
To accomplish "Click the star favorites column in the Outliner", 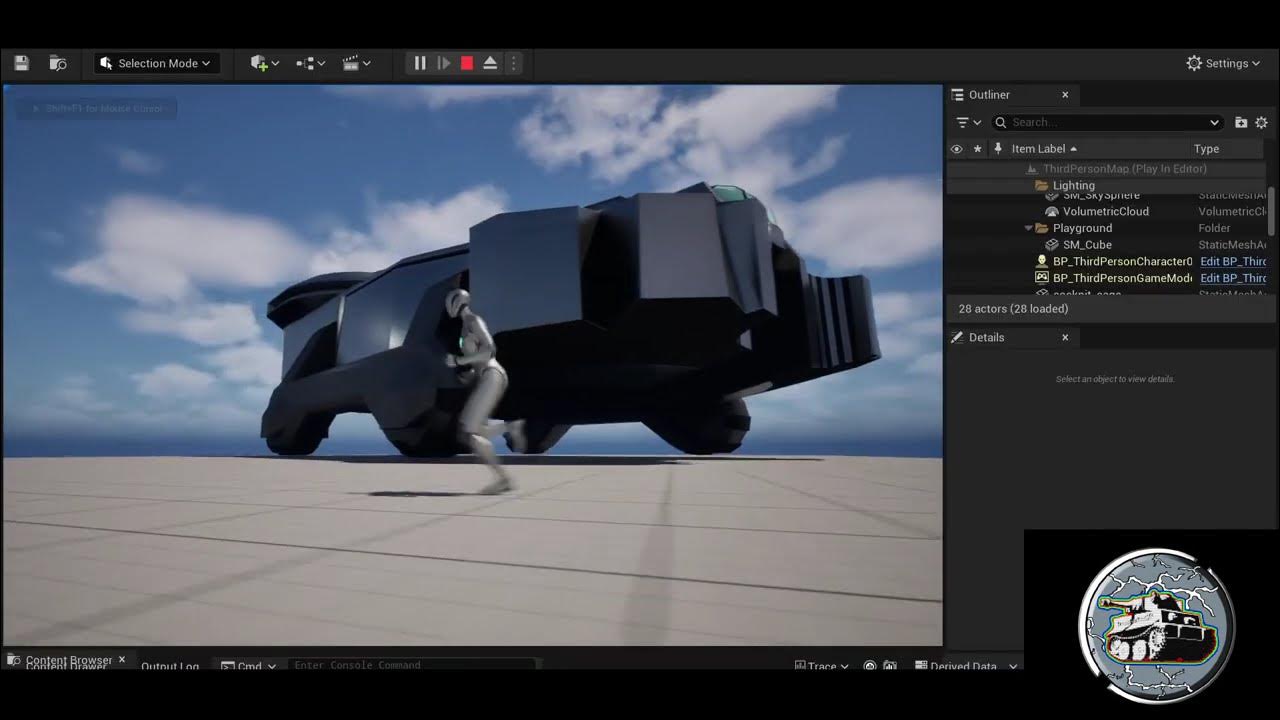I will point(976,148).
